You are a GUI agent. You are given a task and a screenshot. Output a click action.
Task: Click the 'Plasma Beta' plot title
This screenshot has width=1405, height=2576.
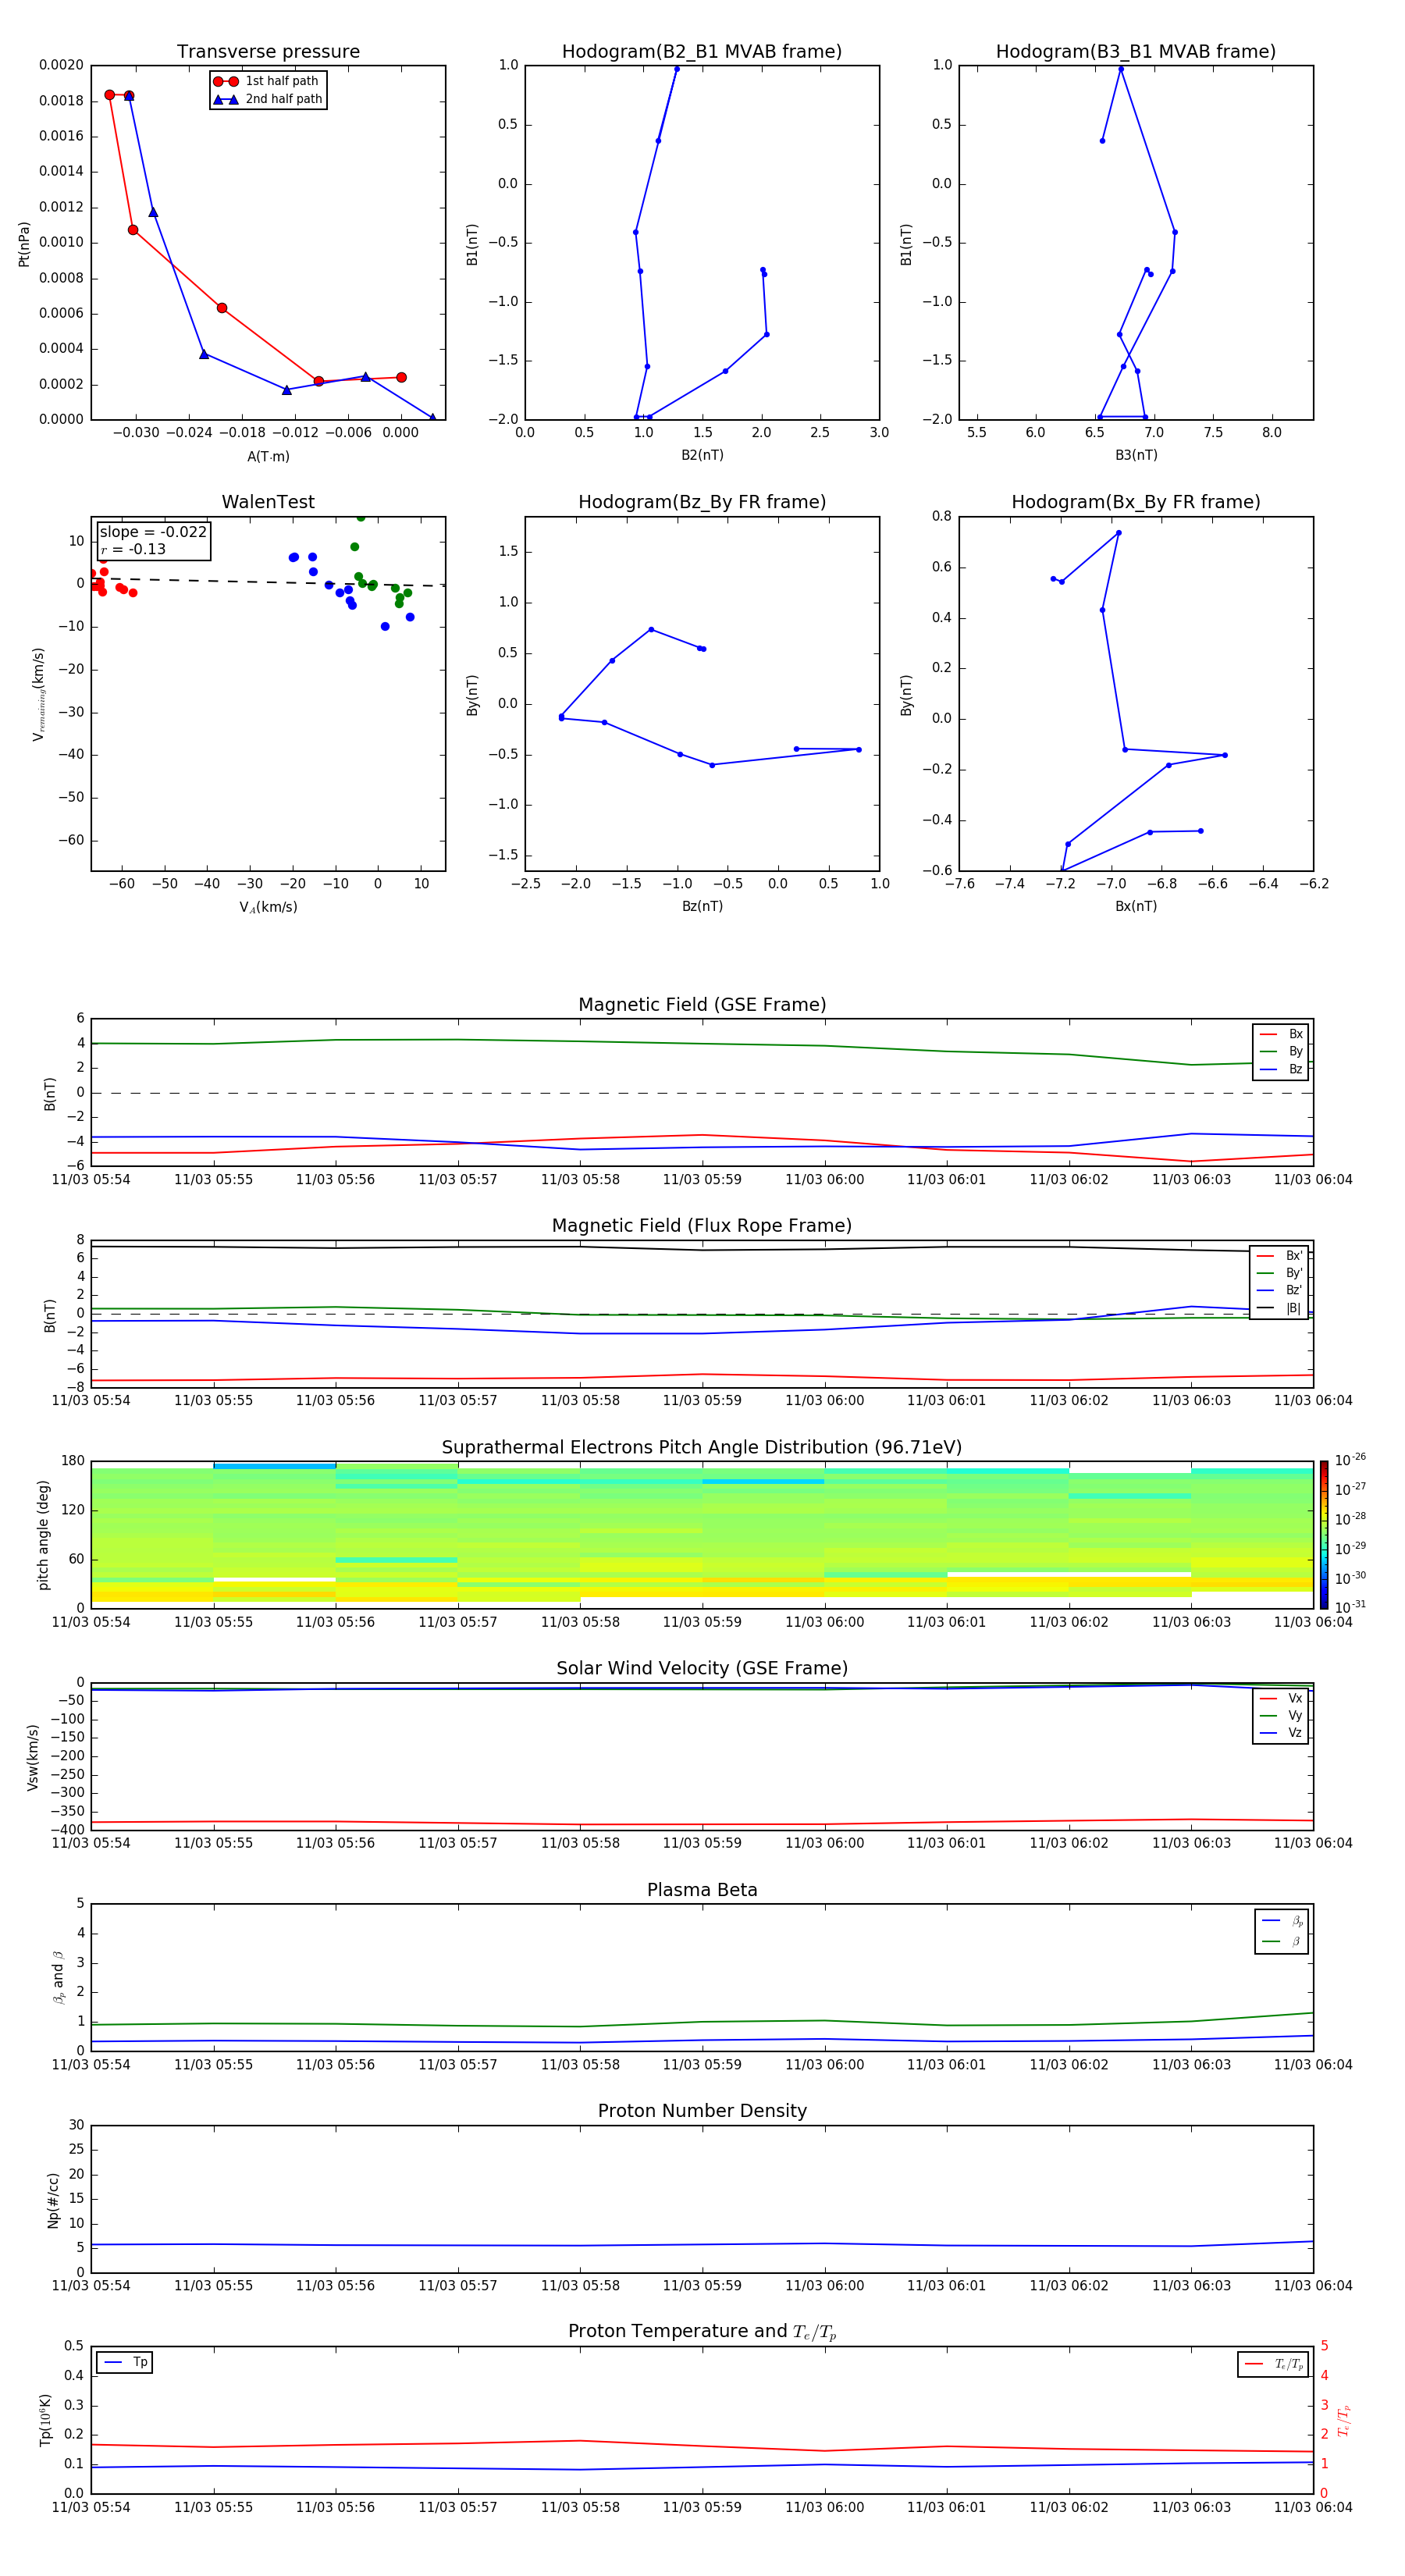coord(702,1890)
